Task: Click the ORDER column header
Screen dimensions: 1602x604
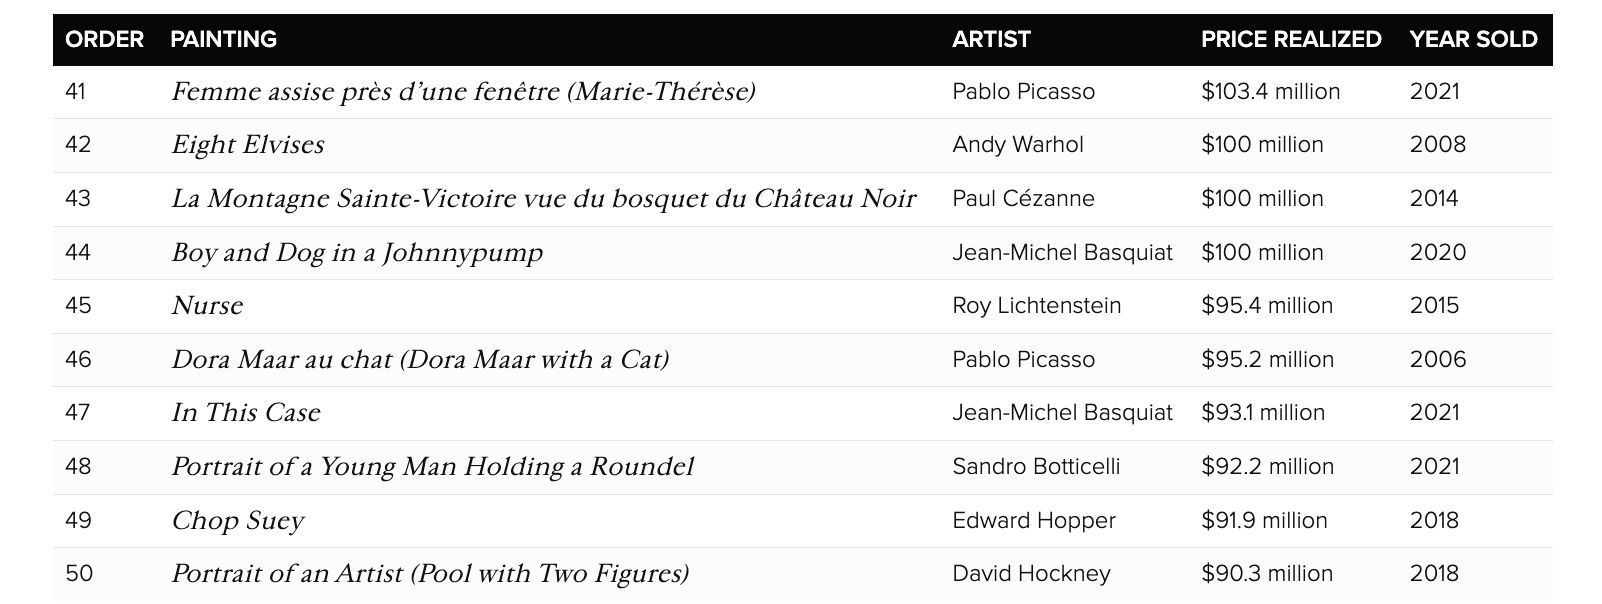Action: (104, 39)
